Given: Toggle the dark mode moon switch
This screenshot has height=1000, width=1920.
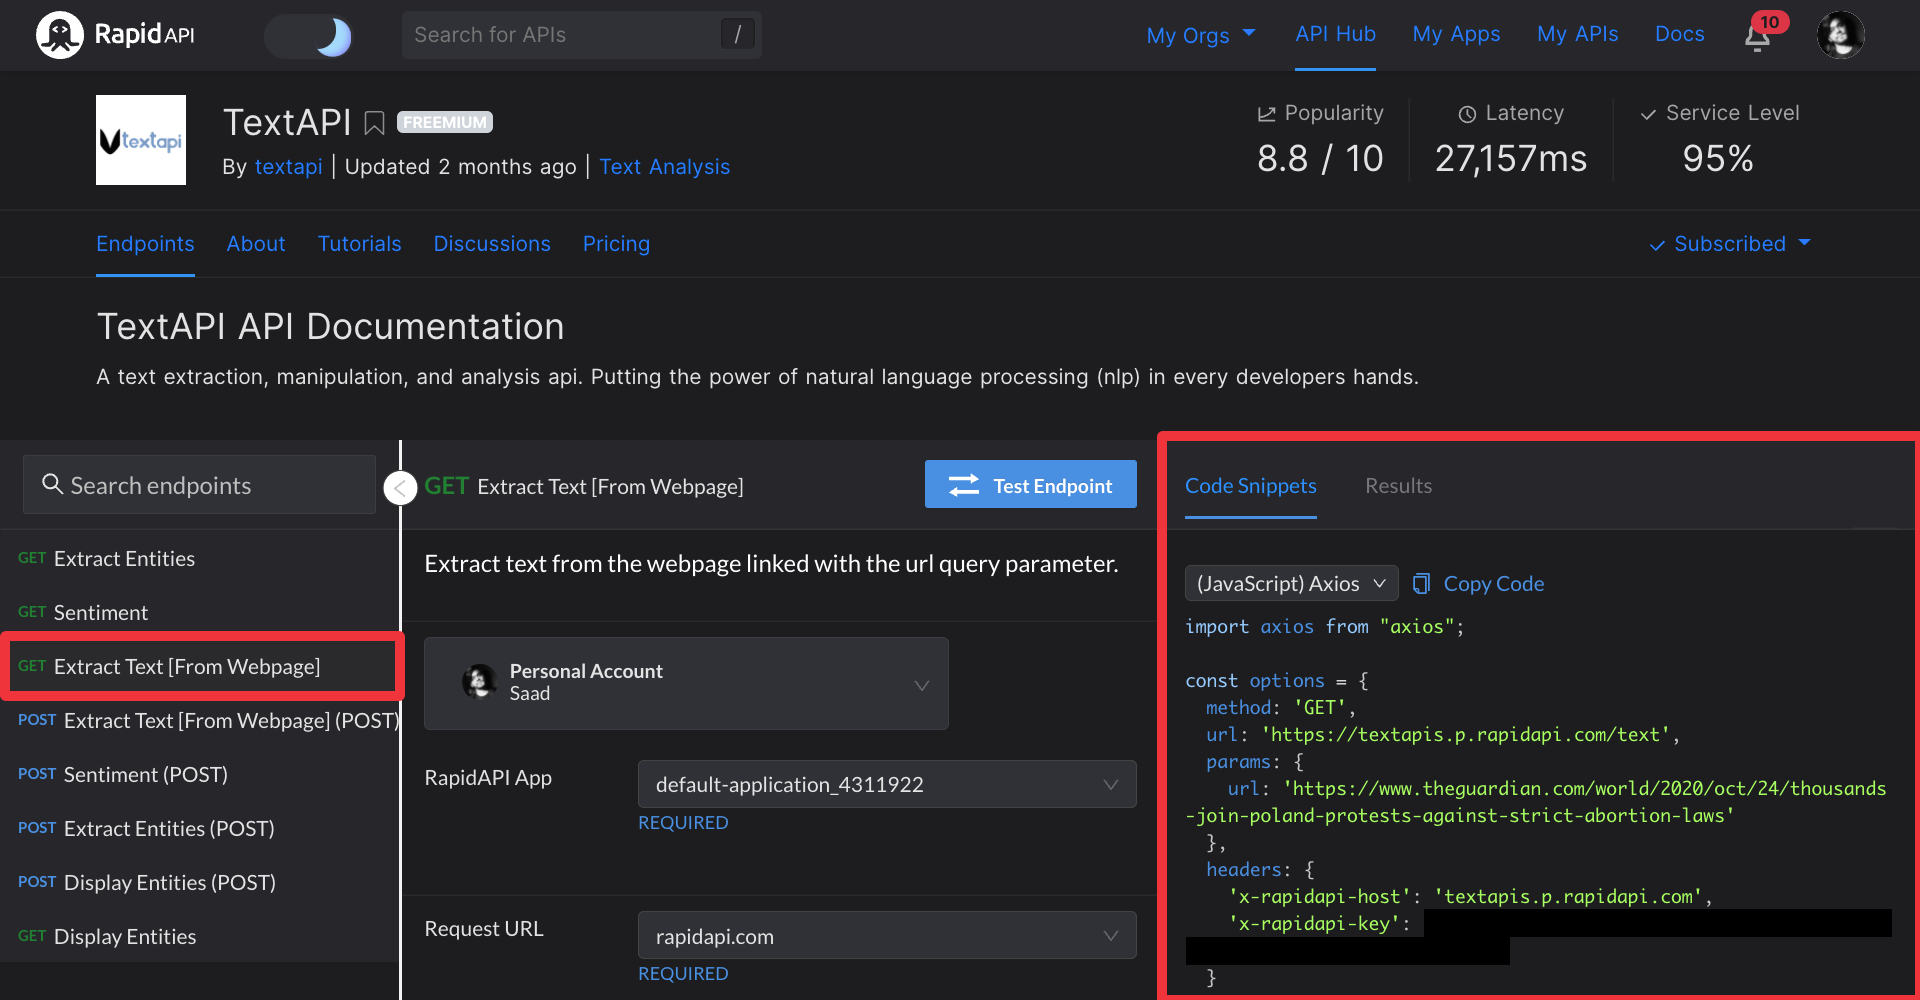Looking at the screenshot, I should pos(309,36).
